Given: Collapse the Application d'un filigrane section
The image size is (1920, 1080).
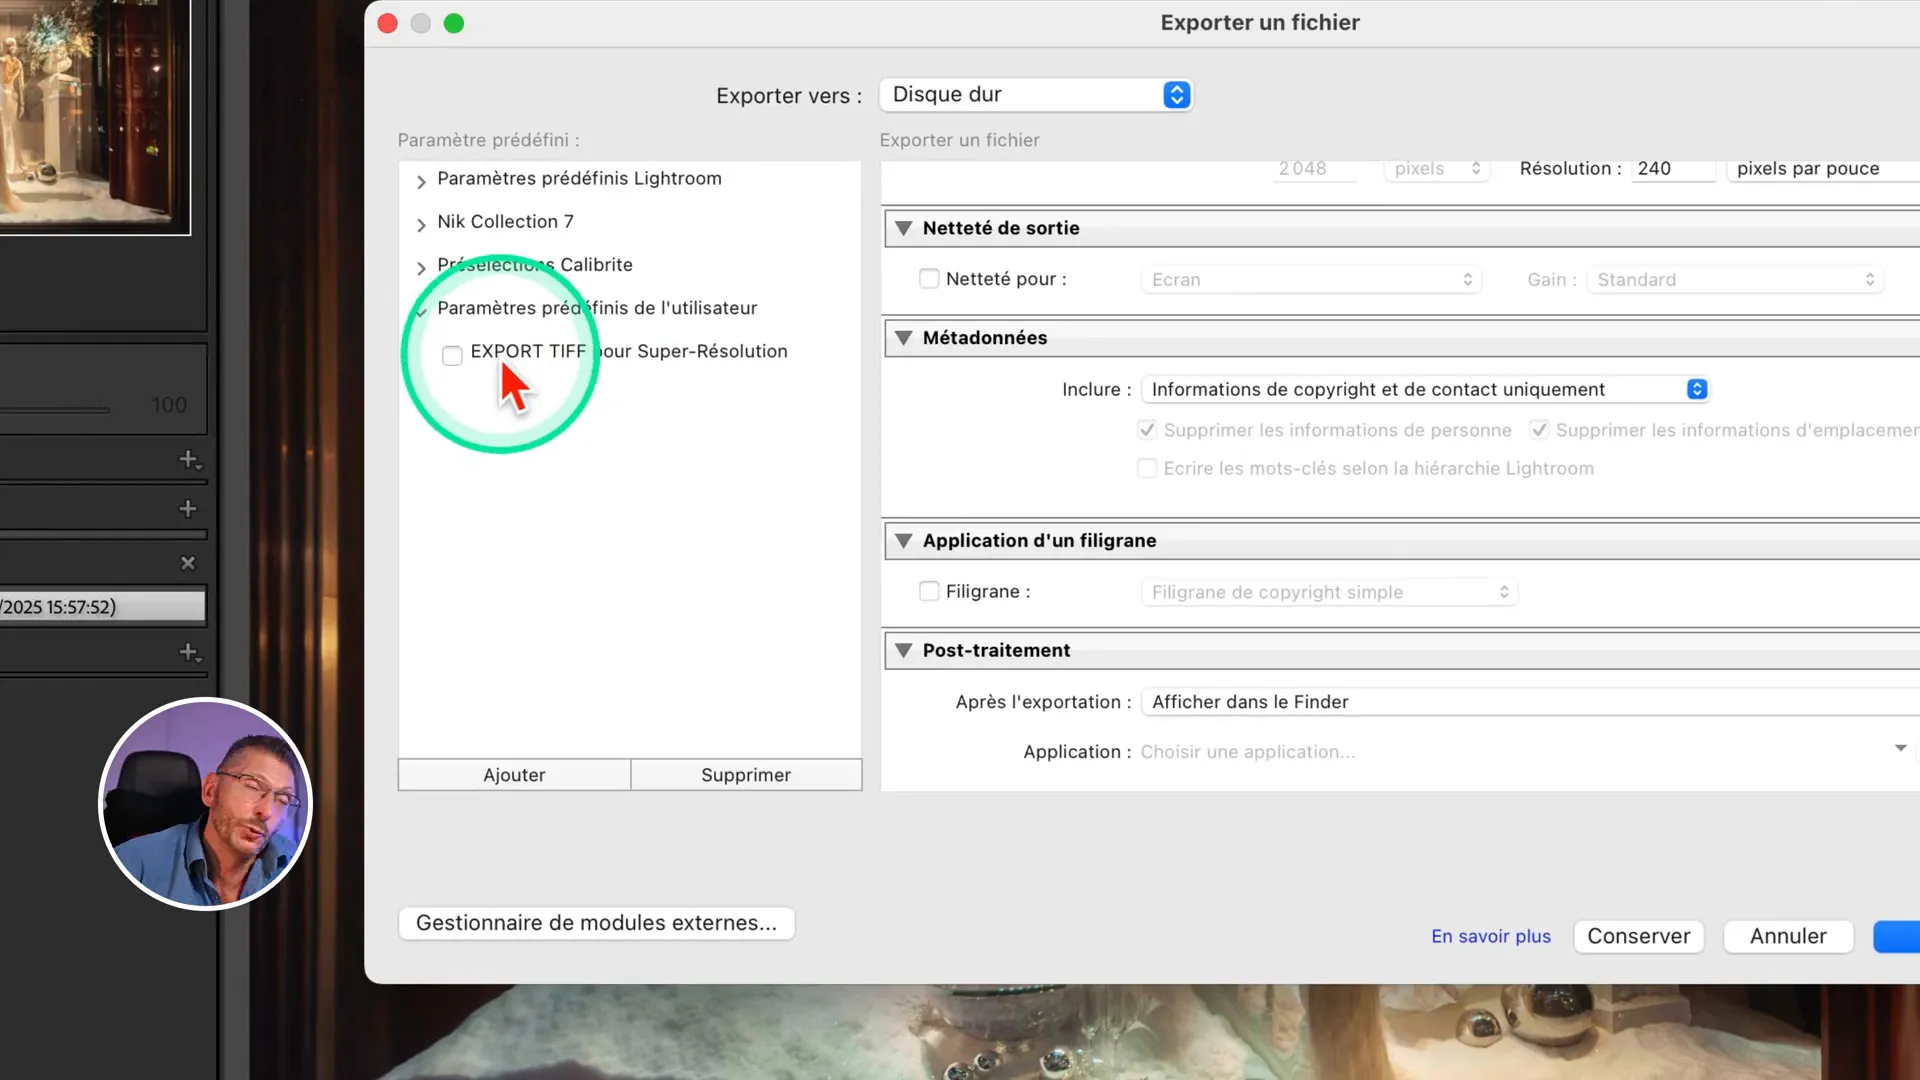Looking at the screenshot, I should pos(904,541).
